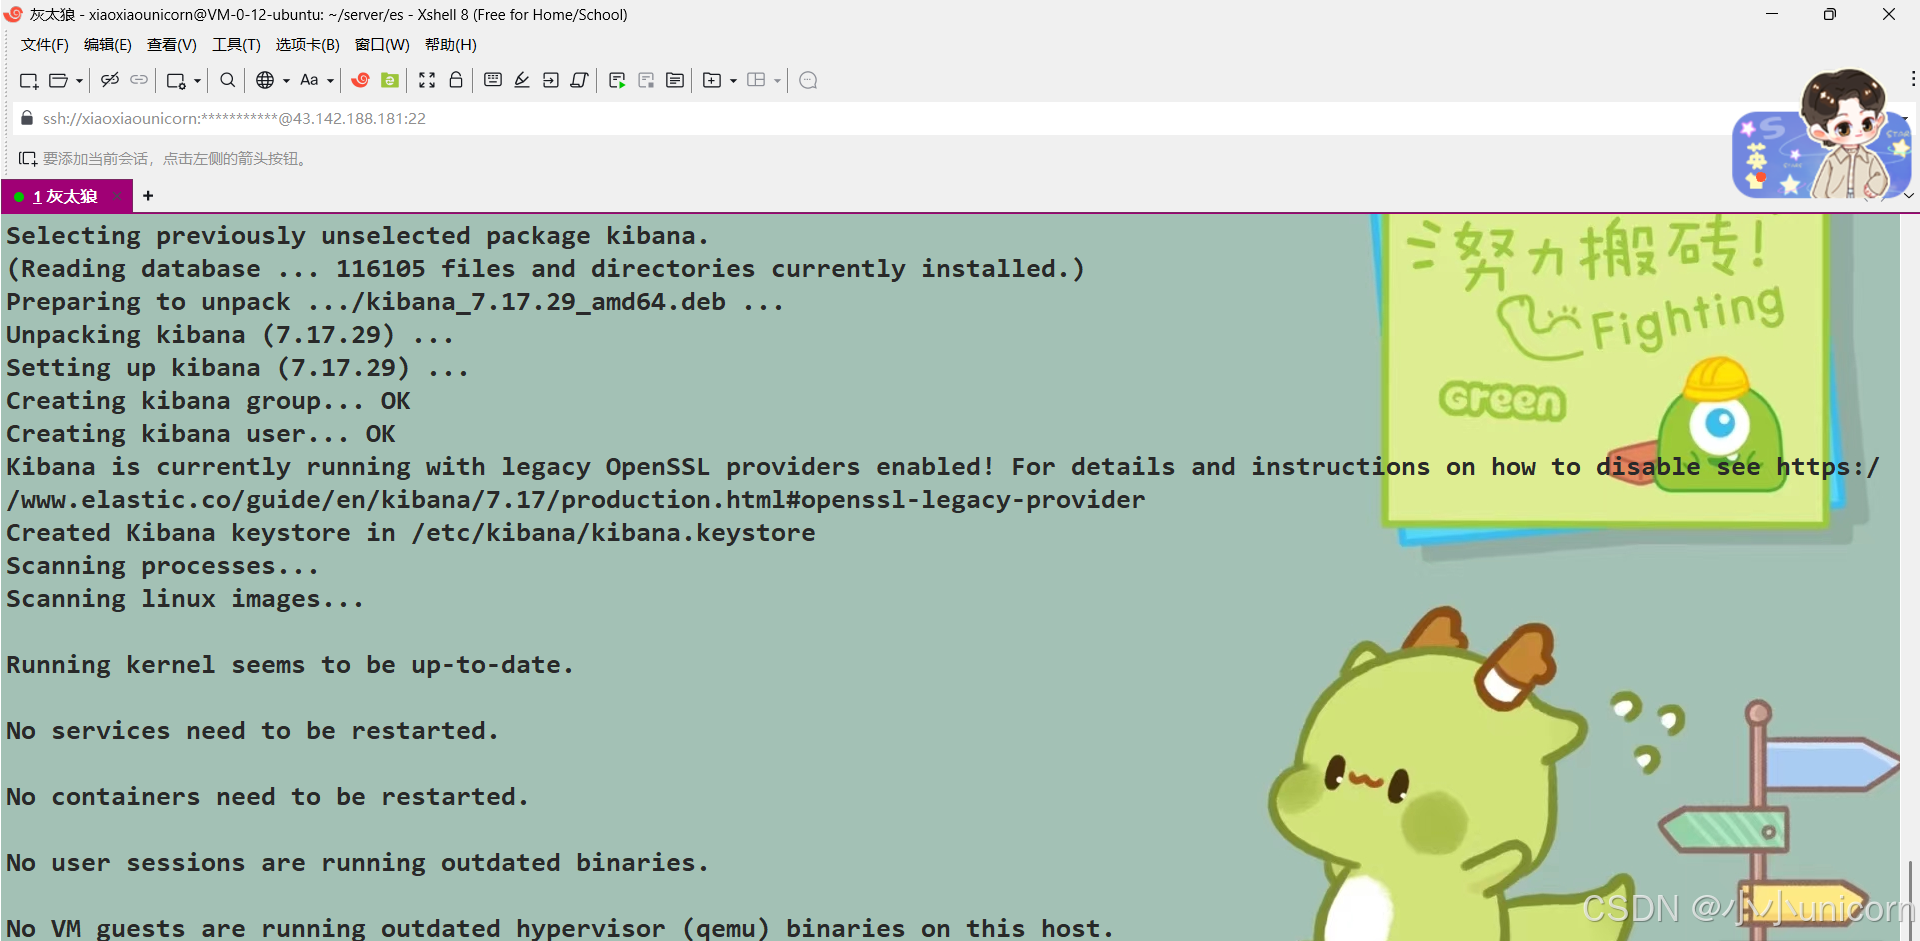The image size is (1920, 941).
Task: Click the Aa font icon
Action: 309,80
